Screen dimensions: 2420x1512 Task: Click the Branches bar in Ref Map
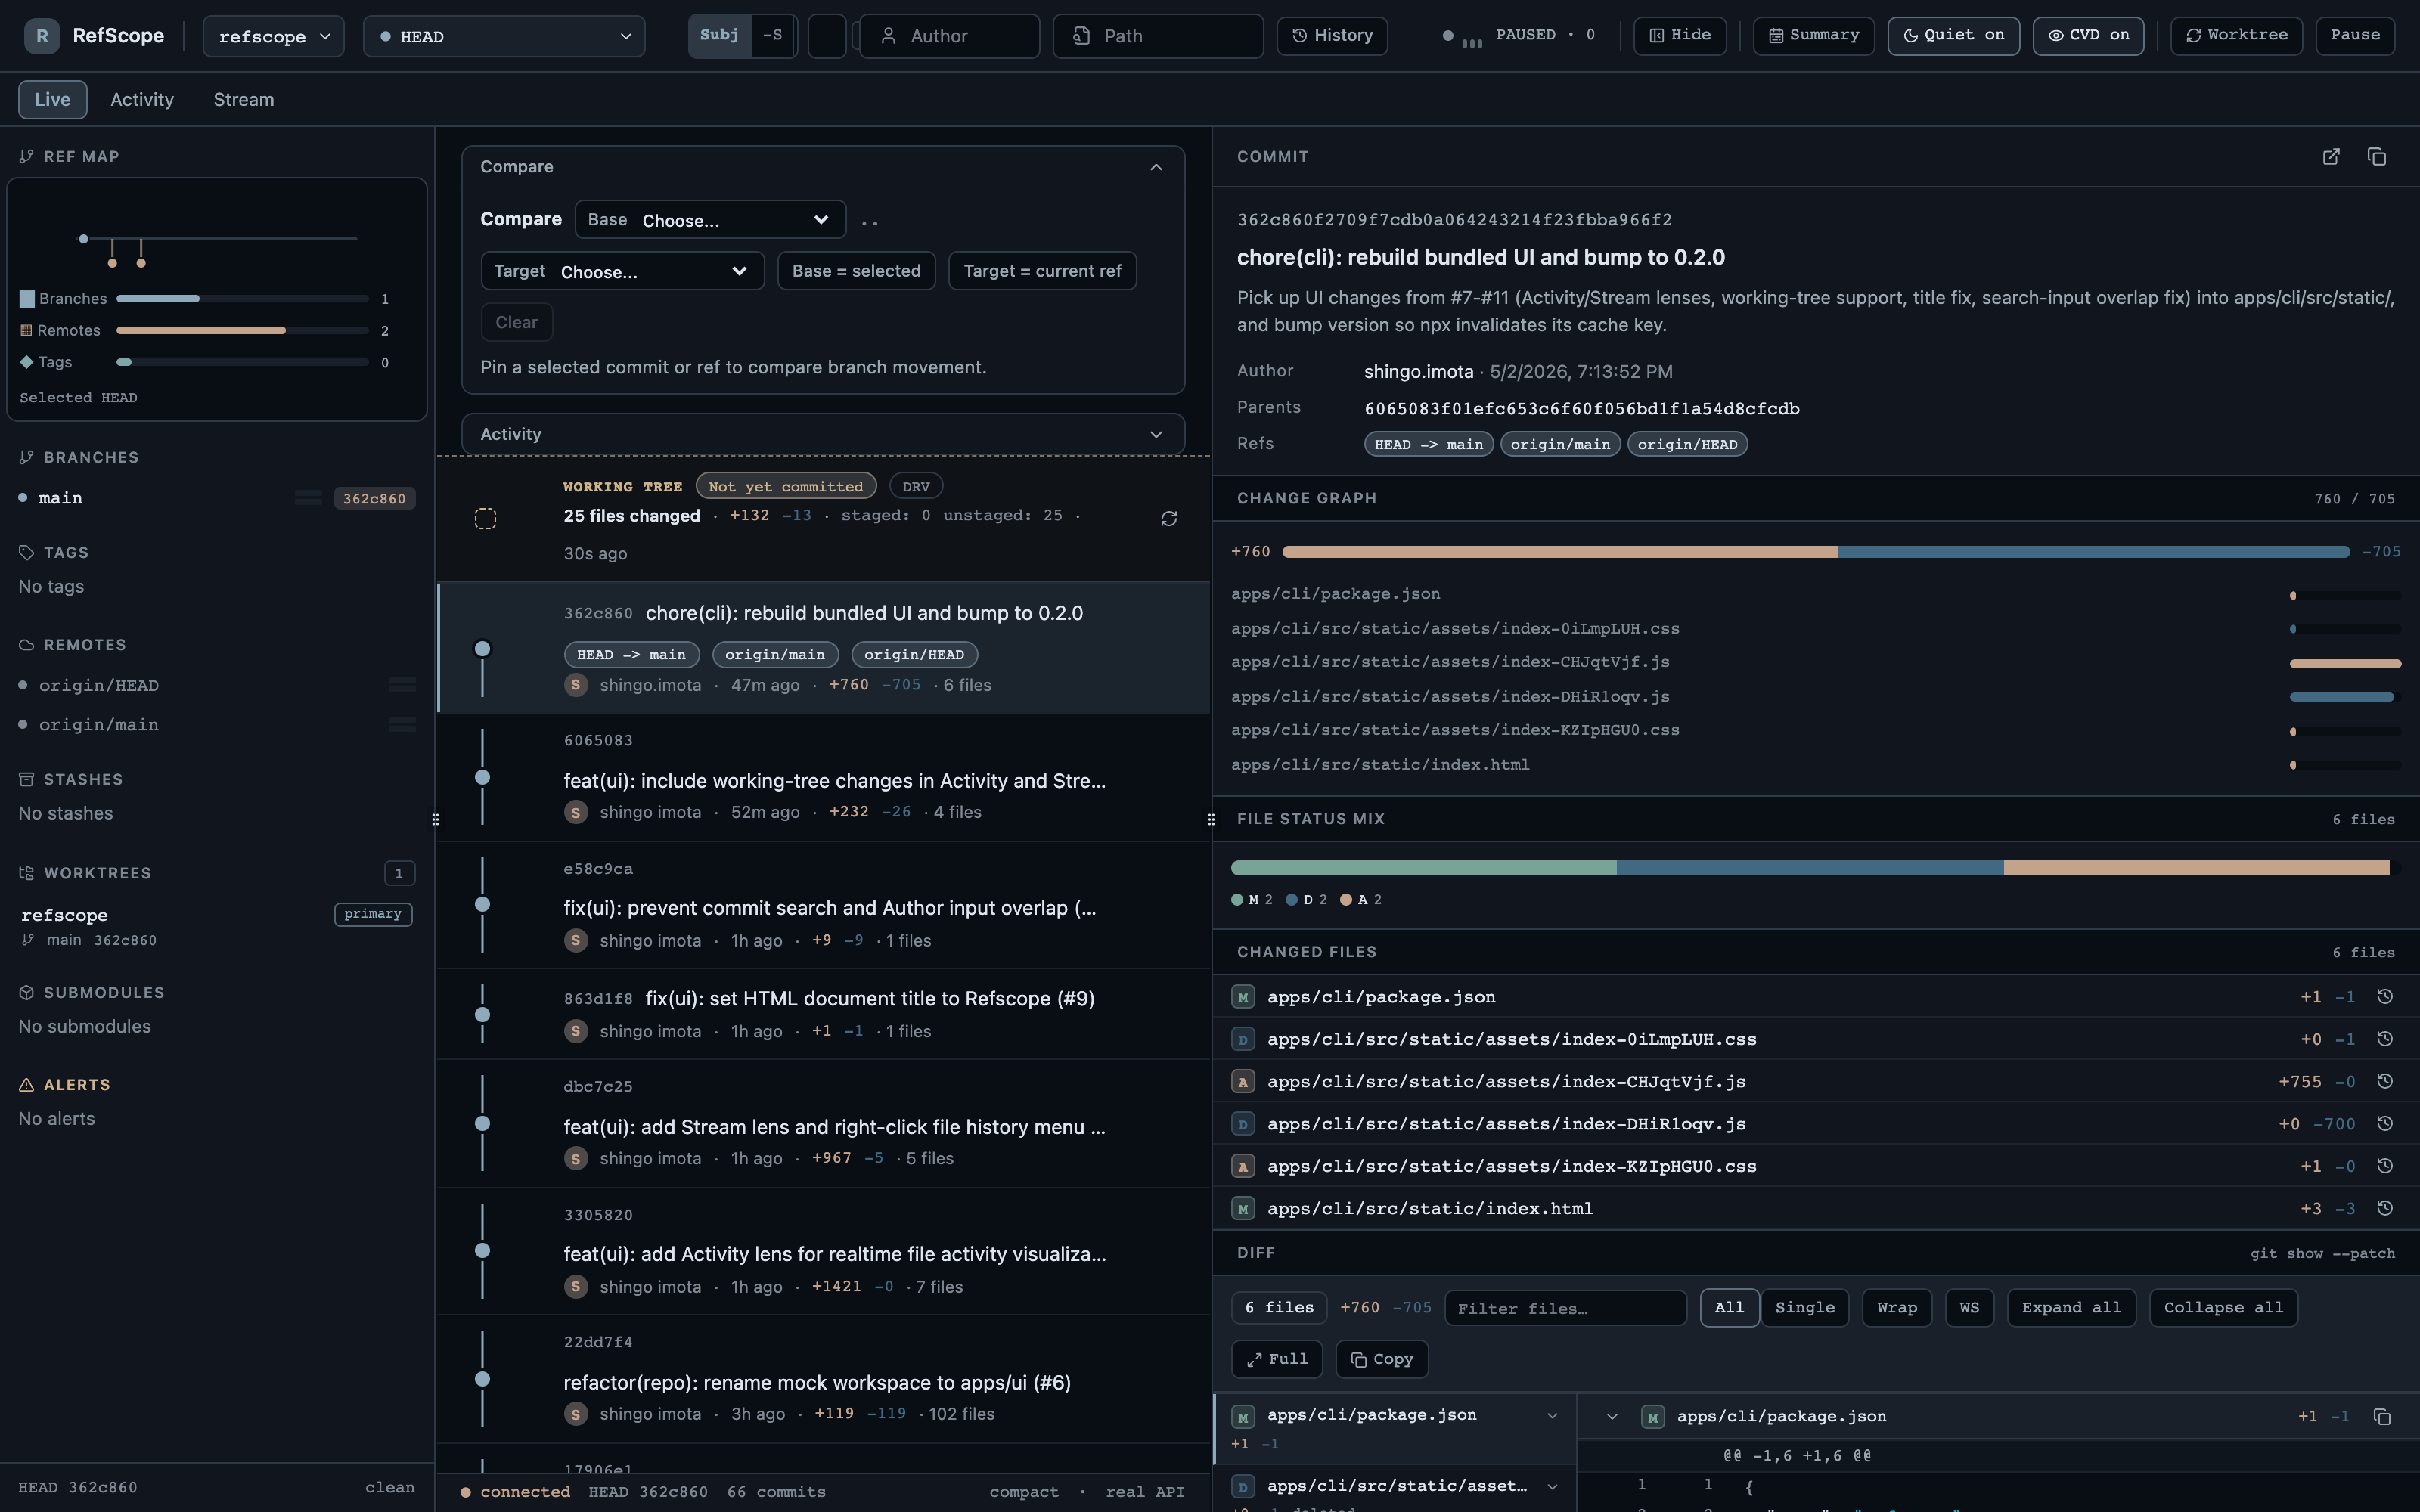pyautogui.click(x=242, y=299)
